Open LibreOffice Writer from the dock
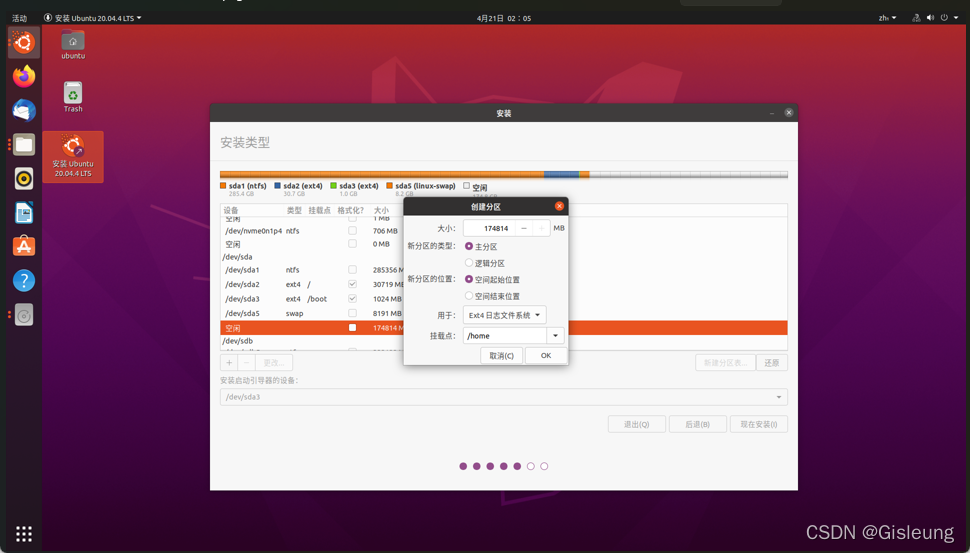Viewport: 970px width, 553px height. tap(24, 213)
